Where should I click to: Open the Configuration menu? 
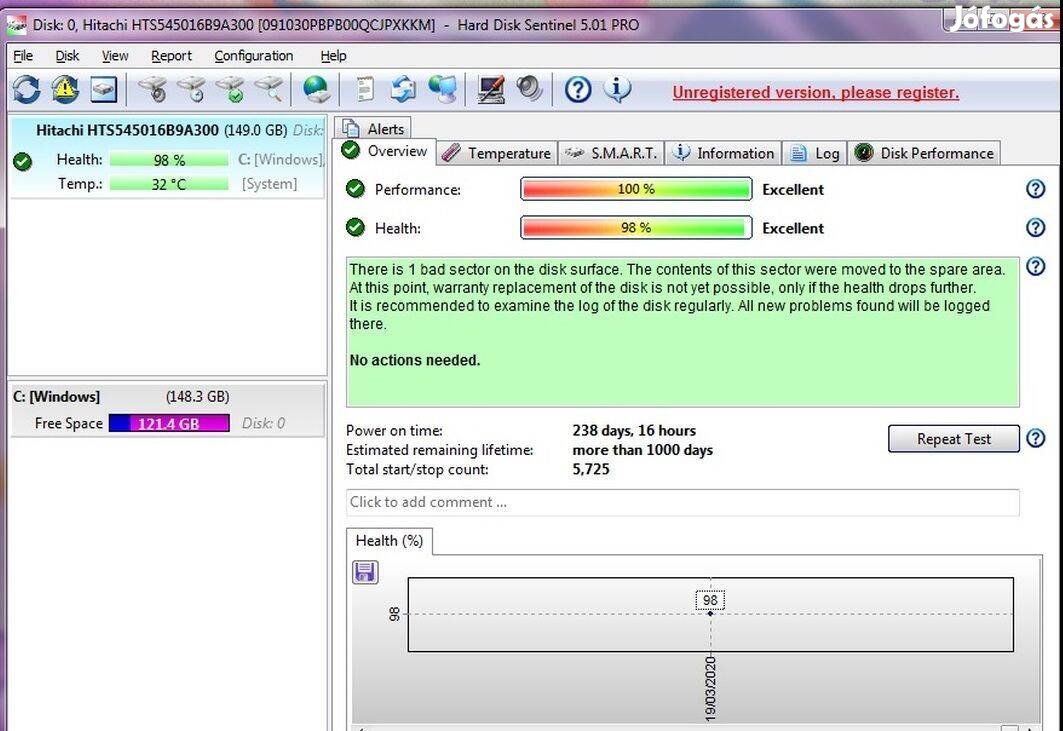pyautogui.click(x=254, y=56)
